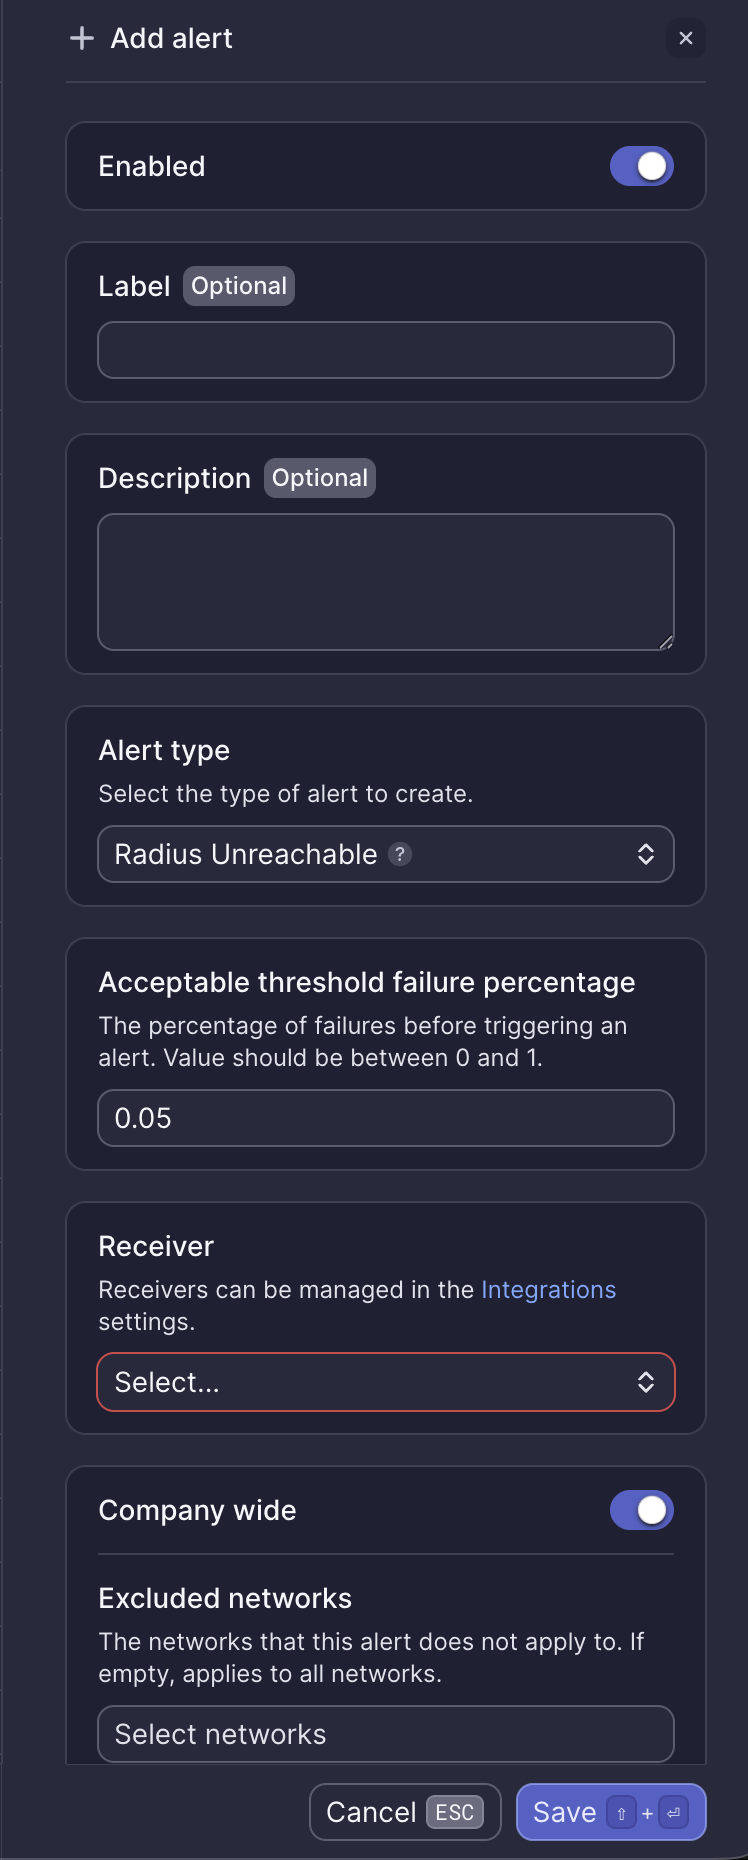Click into the Label text field
Image resolution: width=748 pixels, height=1860 pixels.
point(386,350)
